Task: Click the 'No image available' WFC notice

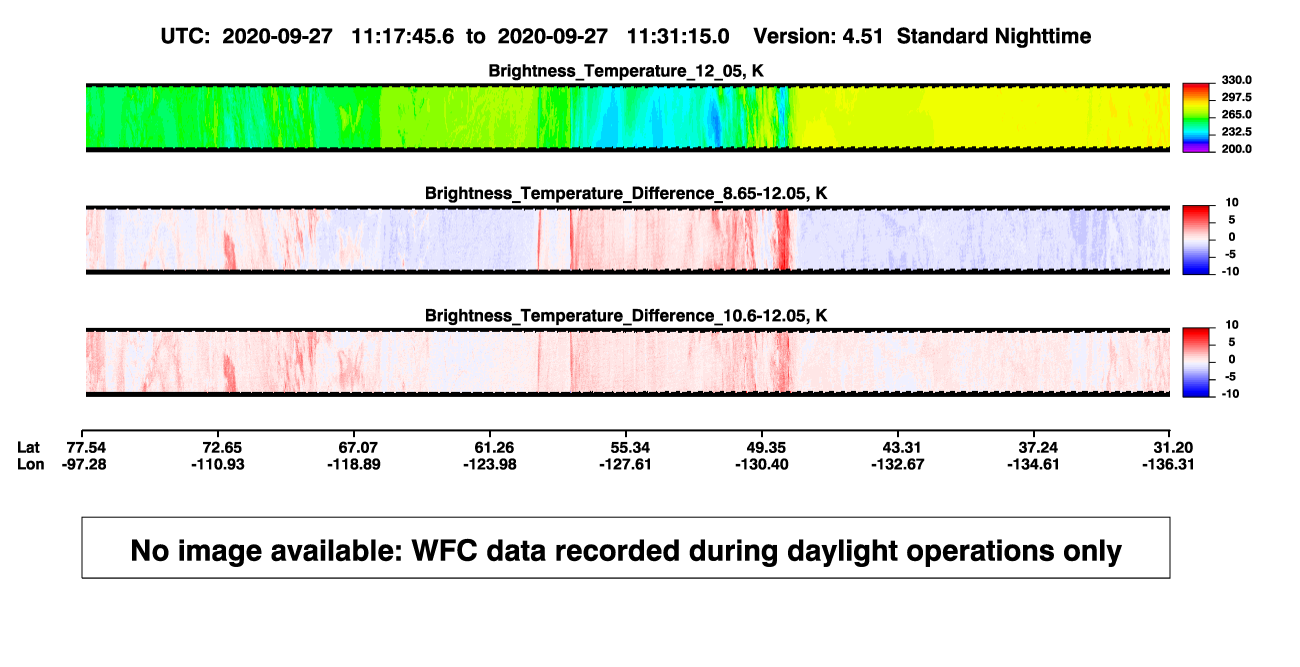Action: [x=626, y=548]
